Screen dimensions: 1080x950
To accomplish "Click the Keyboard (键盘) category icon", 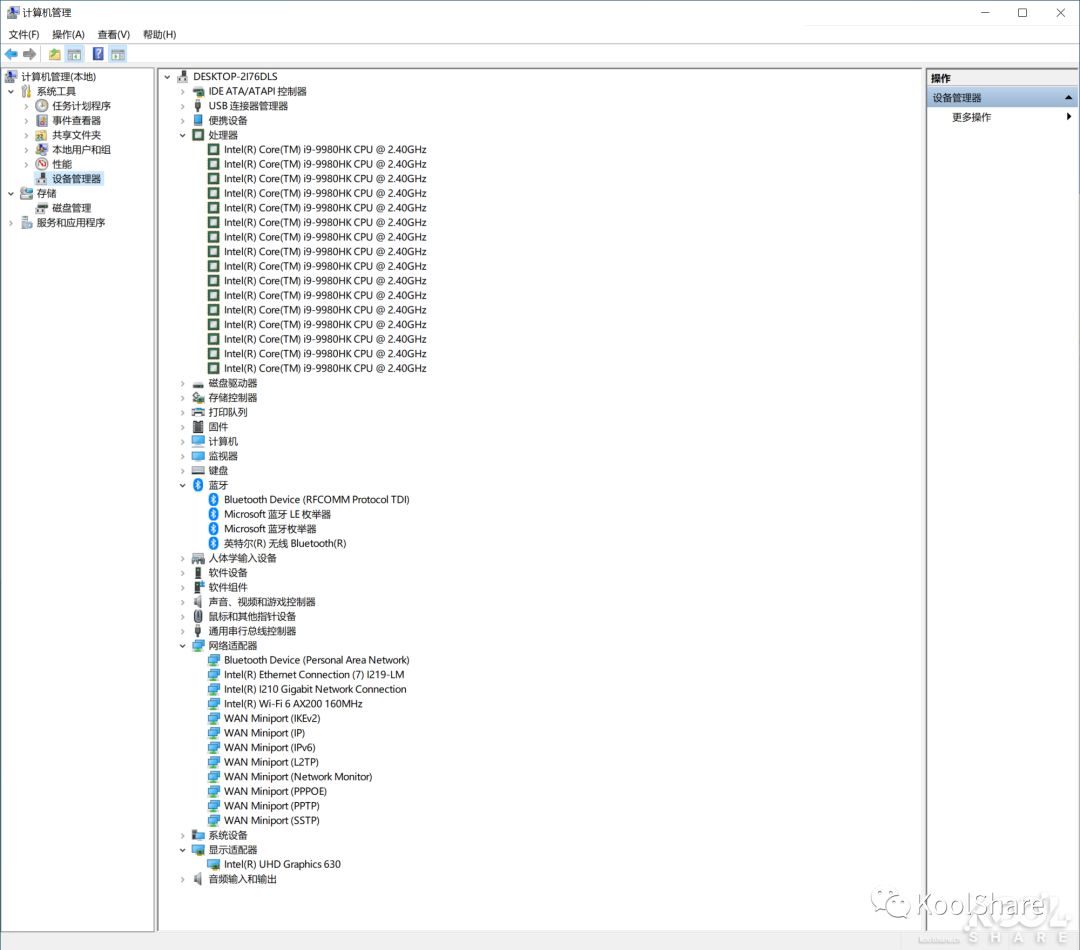I will (198, 471).
